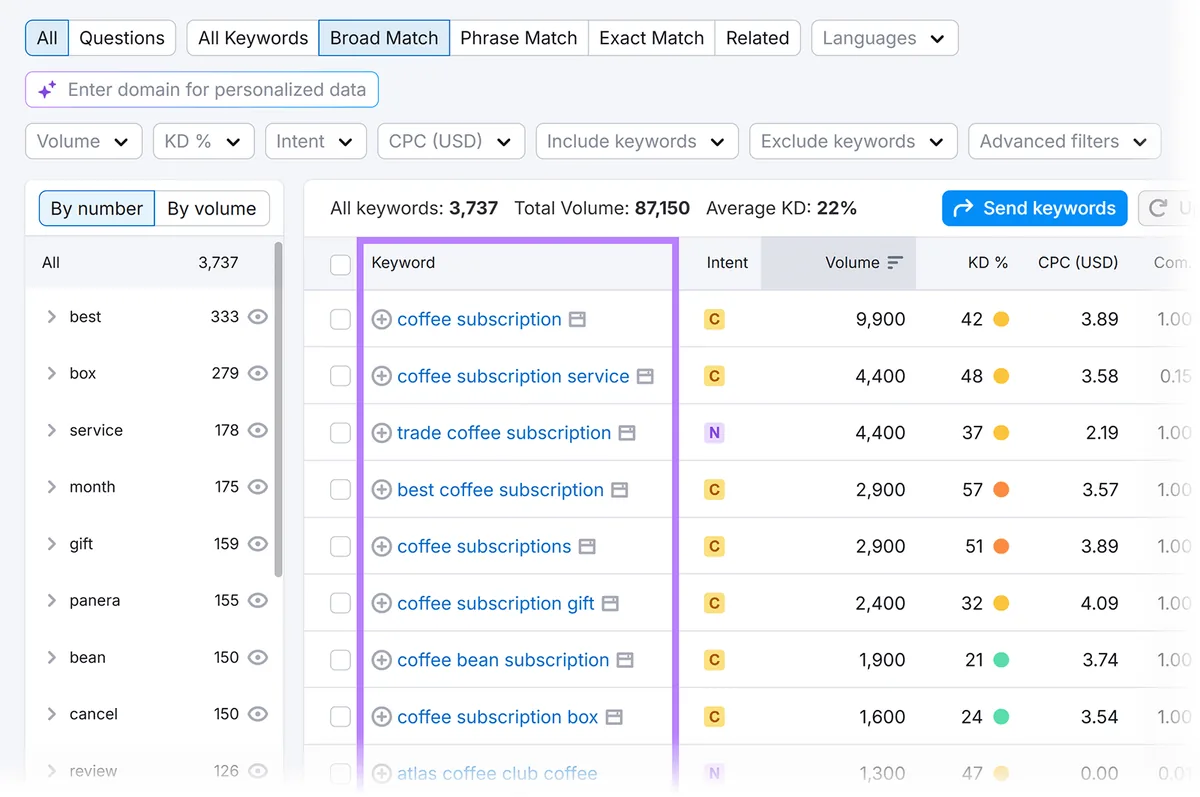Add trade coffee subscription via plus icon
The height and width of the screenshot is (797, 1200).
pyautogui.click(x=381, y=434)
